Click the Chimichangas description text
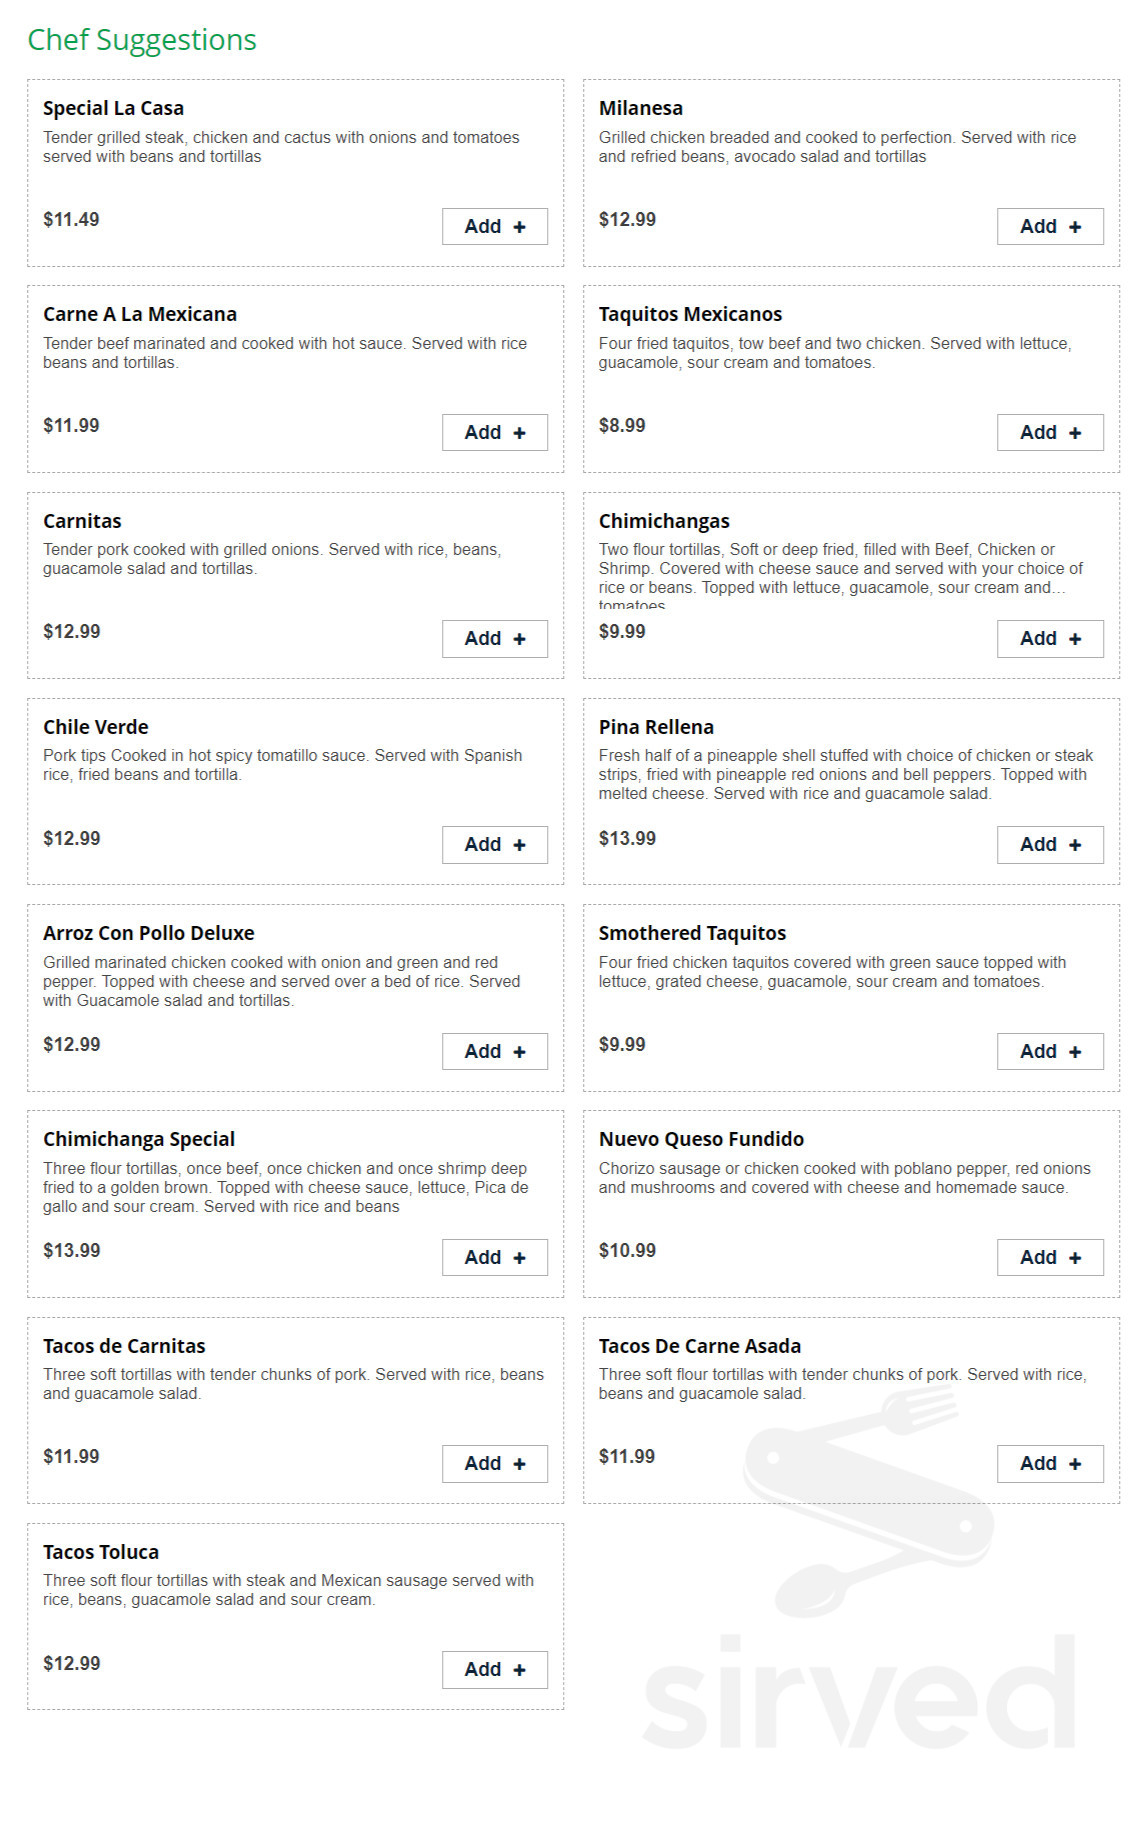The height and width of the screenshot is (1840, 1136). pos(840,577)
